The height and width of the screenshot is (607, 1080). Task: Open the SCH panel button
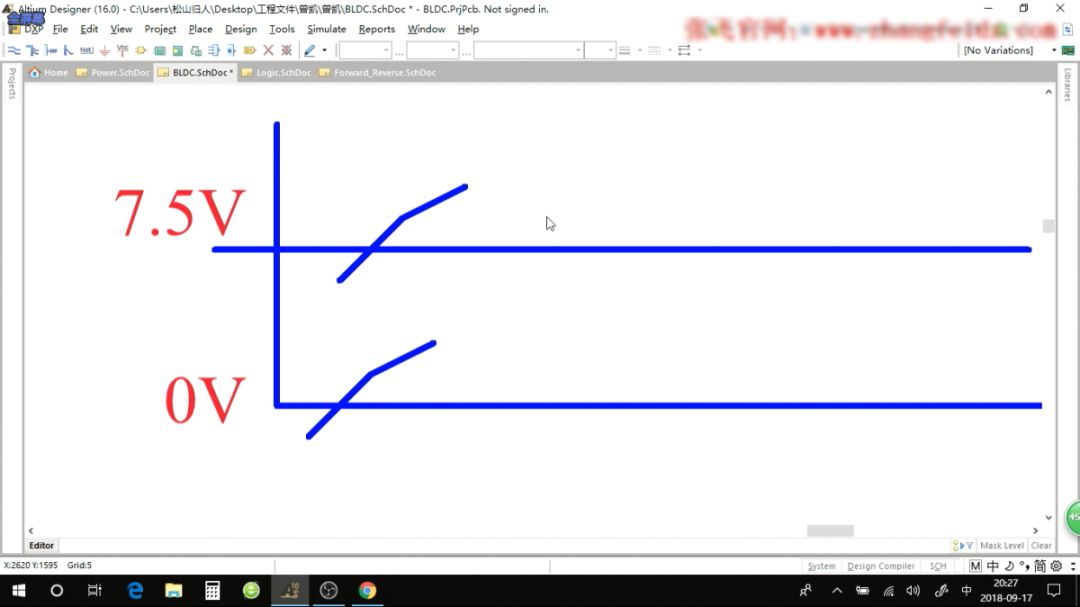pos(937,566)
